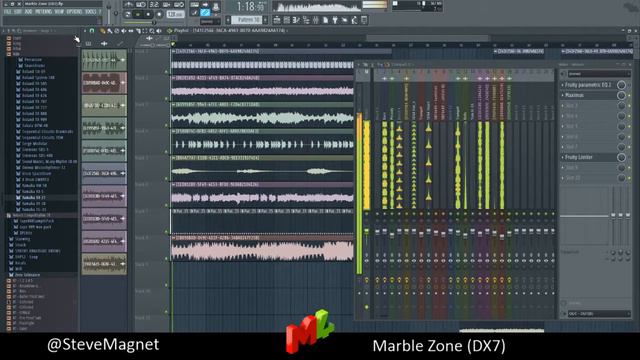Select the playlist playback speaker tool
Screen dimensions: 640x360
159,31
